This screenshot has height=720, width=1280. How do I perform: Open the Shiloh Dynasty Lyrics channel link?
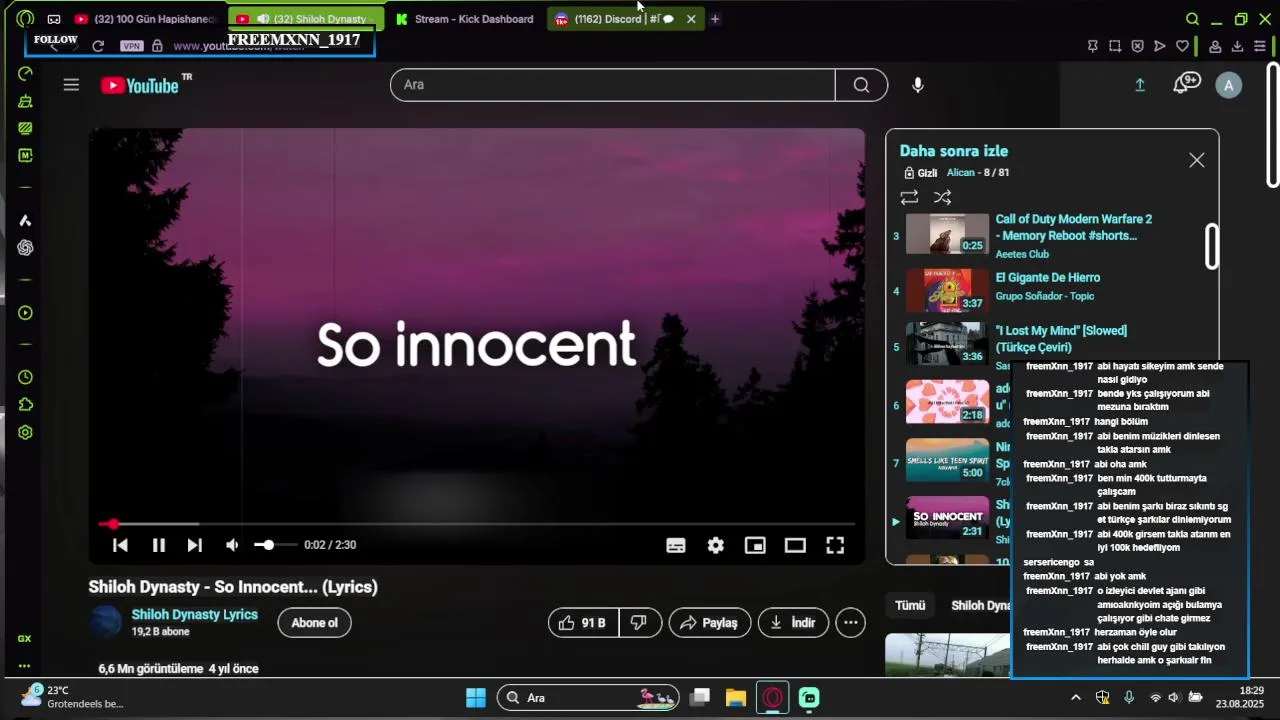click(195, 615)
